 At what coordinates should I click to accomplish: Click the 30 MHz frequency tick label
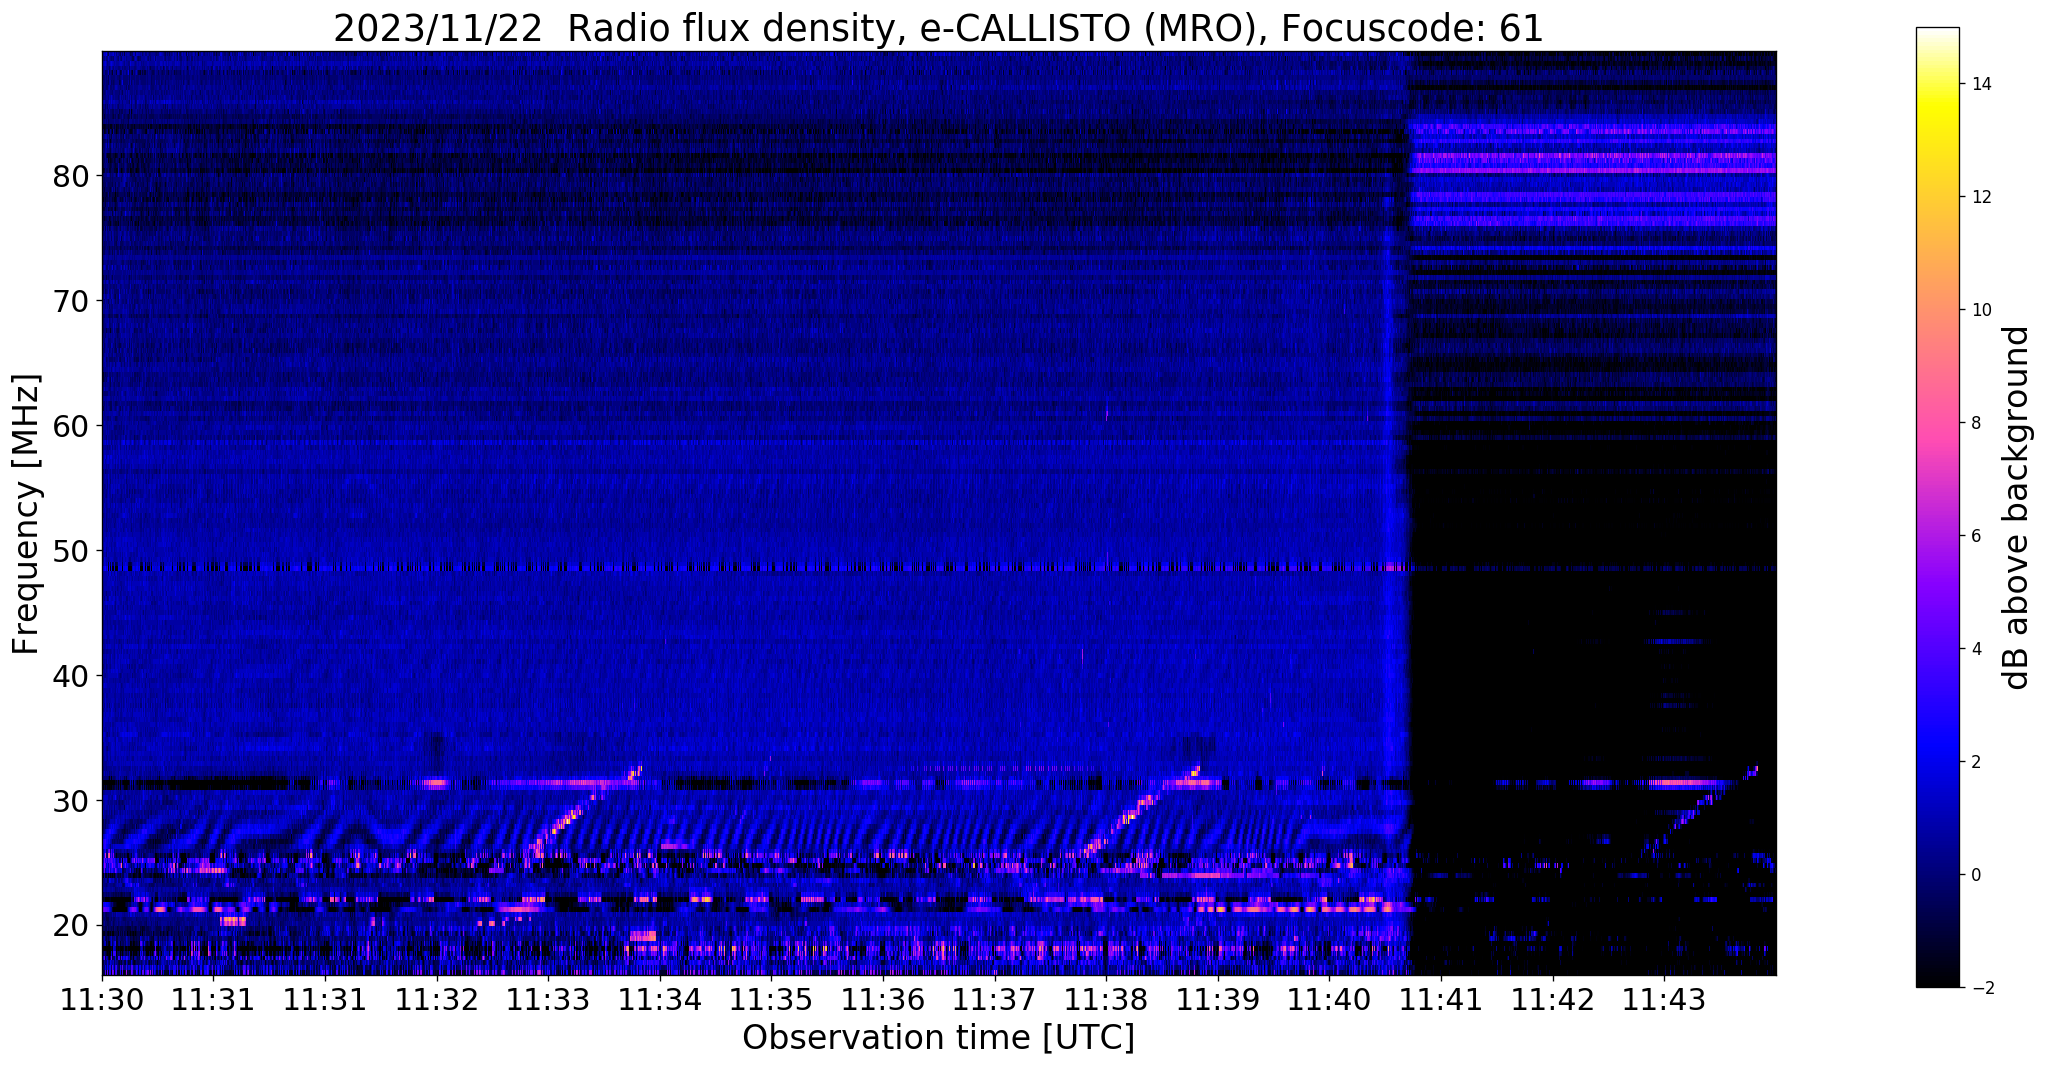71,801
